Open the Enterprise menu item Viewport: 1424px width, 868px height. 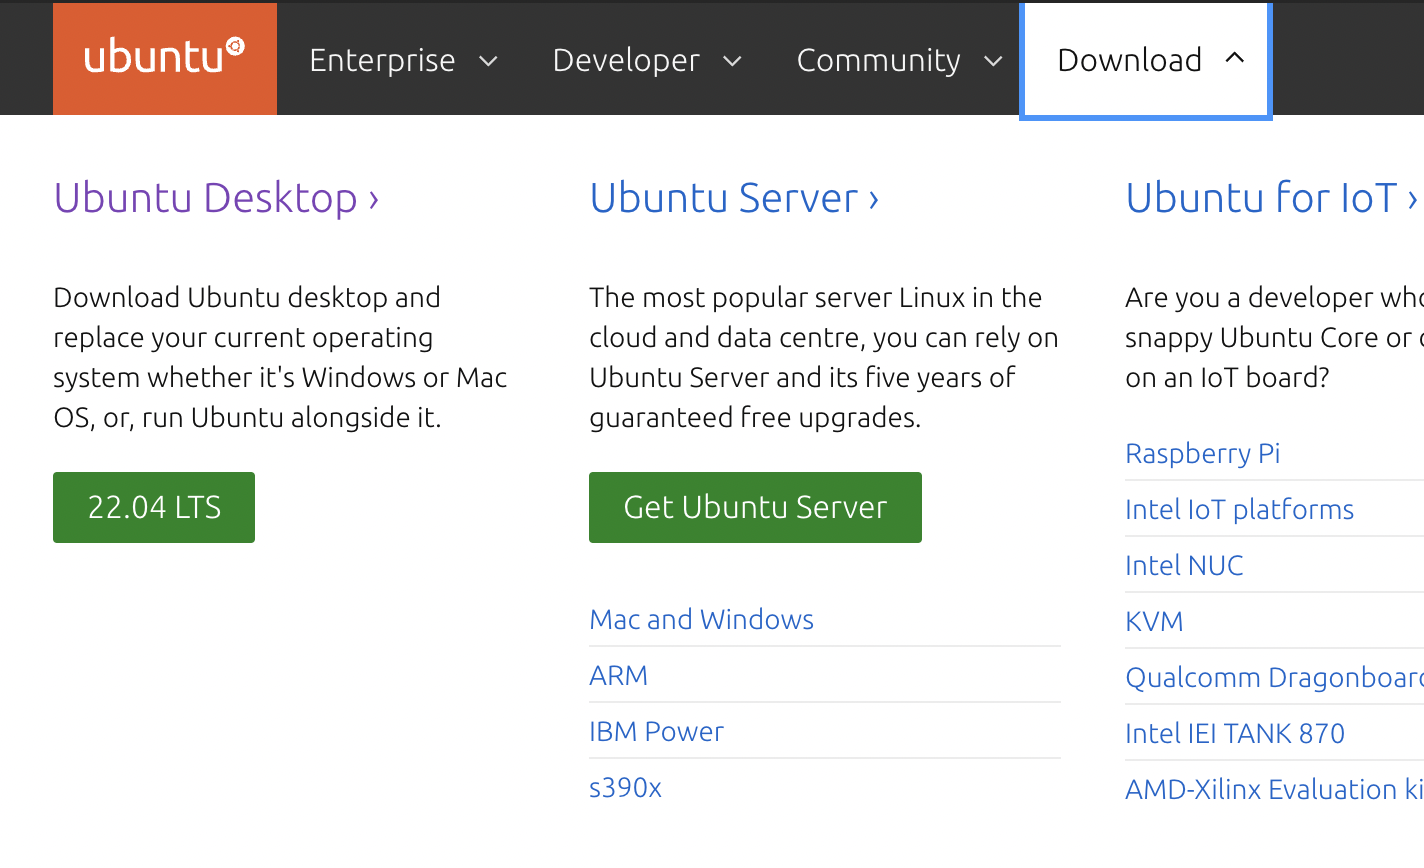pos(382,61)
